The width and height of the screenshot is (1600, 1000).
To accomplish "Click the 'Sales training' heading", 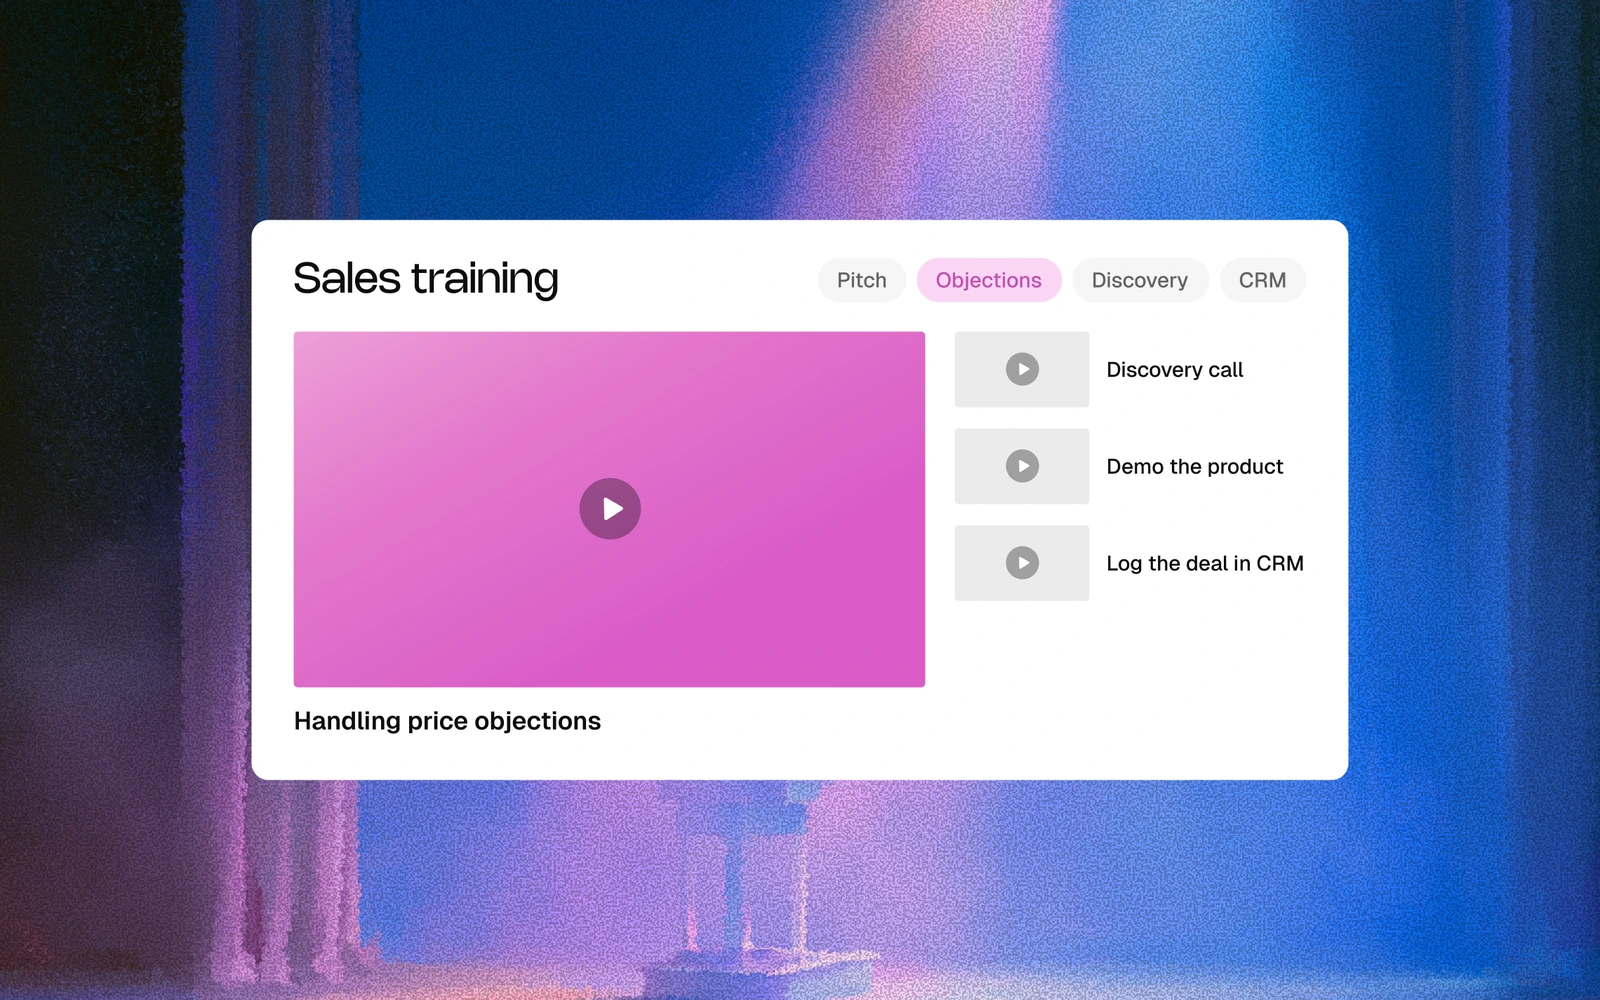I will (426, 279).
